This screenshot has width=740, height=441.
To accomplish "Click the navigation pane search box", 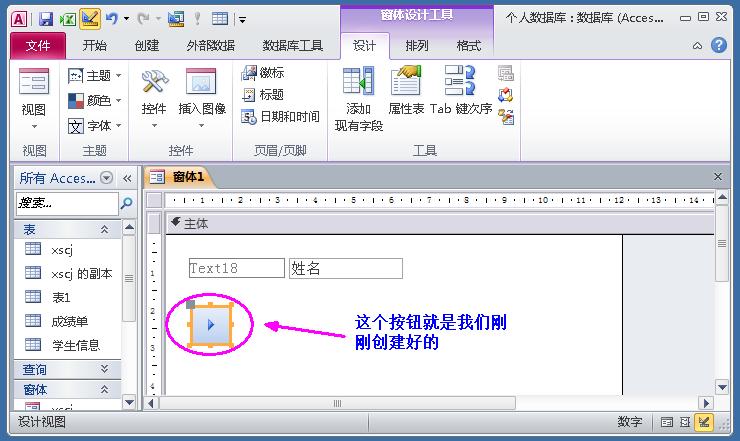I will (67, 203).
